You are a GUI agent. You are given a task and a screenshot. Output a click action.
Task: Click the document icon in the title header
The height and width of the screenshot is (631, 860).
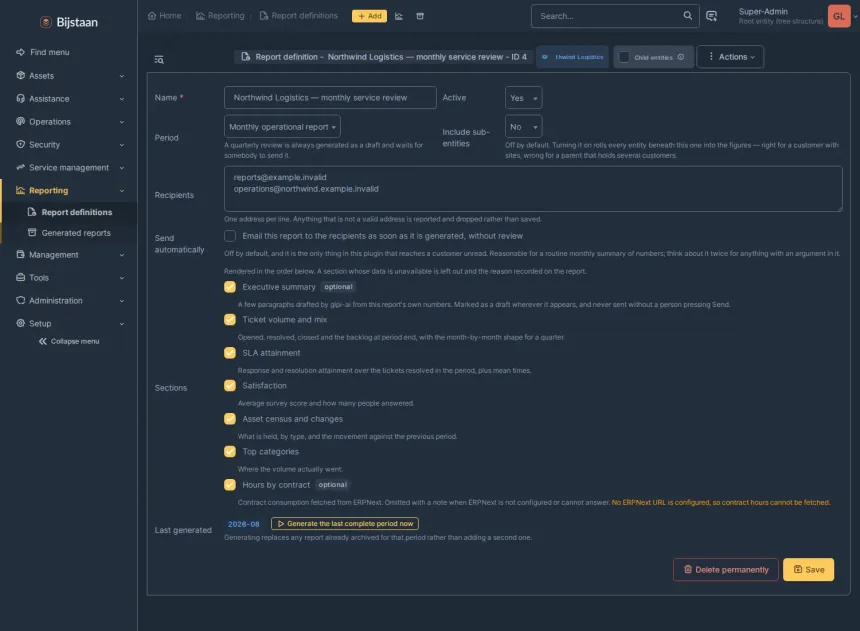[x=245, y=57]
